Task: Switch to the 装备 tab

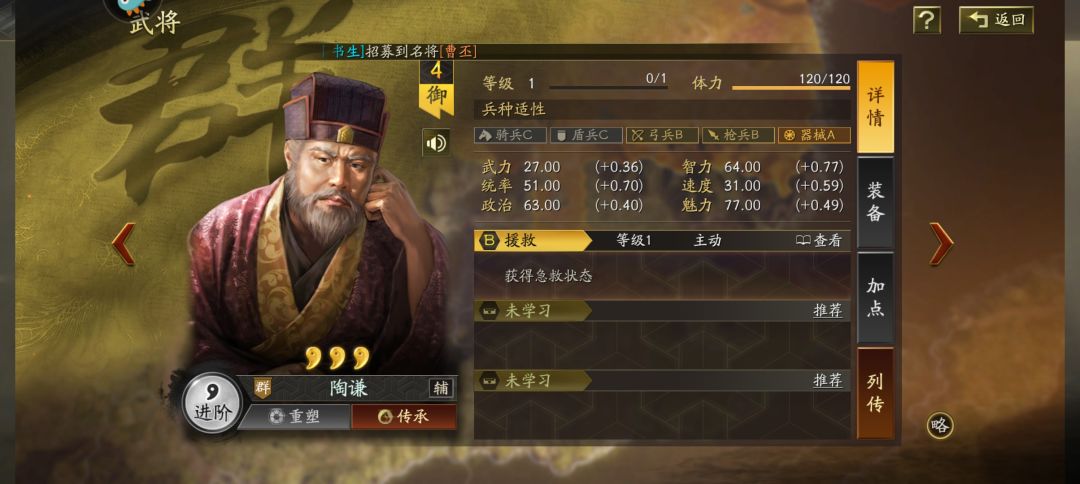Action: click(875, 202)
